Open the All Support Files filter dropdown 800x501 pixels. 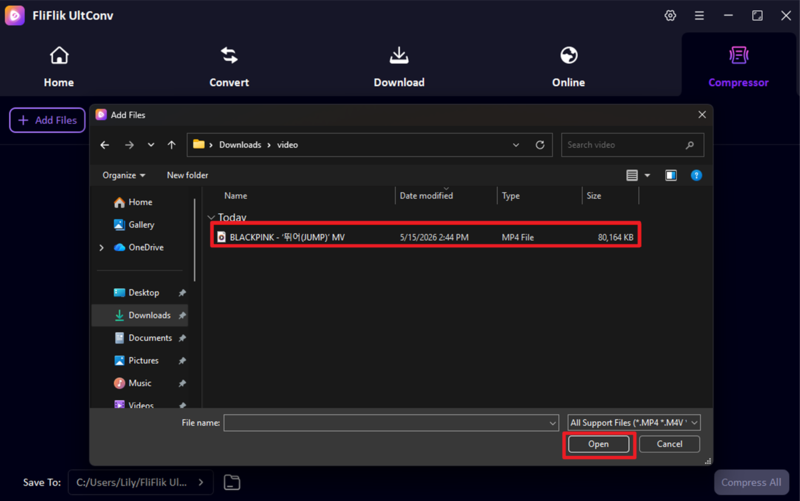[x=634, y=423]
